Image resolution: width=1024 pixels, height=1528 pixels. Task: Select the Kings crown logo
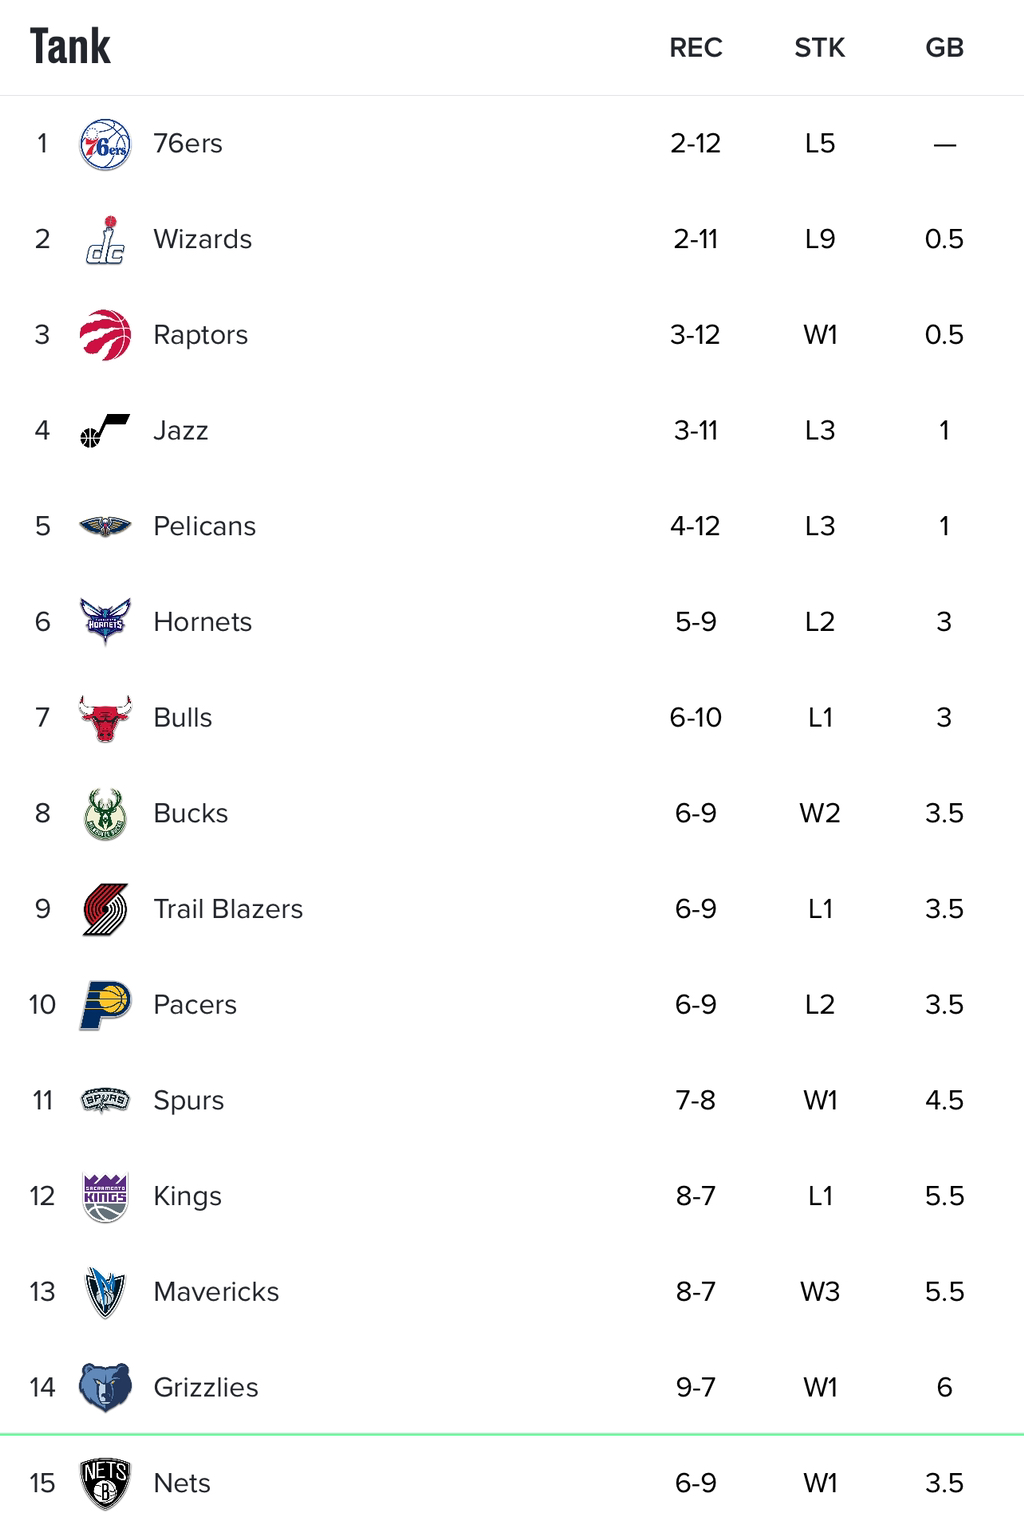(105, 1196)
